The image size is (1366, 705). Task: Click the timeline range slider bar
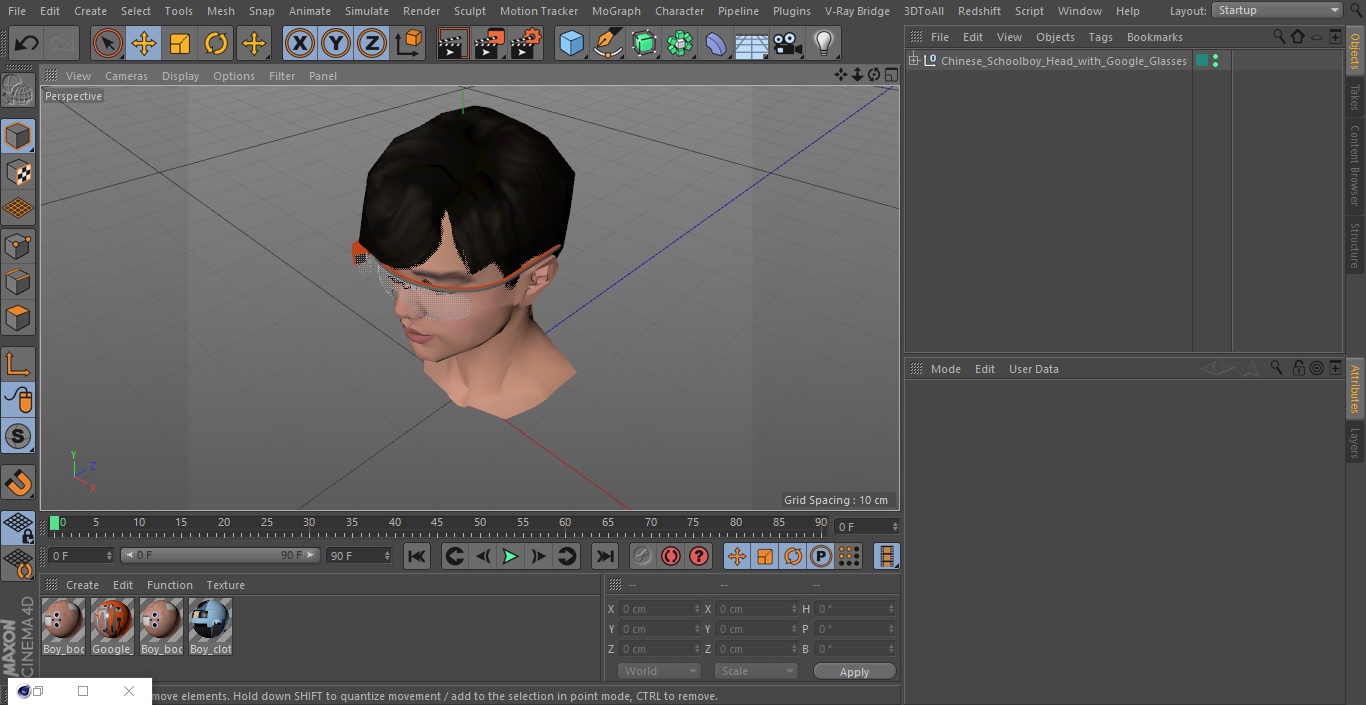tap(220, 555)
